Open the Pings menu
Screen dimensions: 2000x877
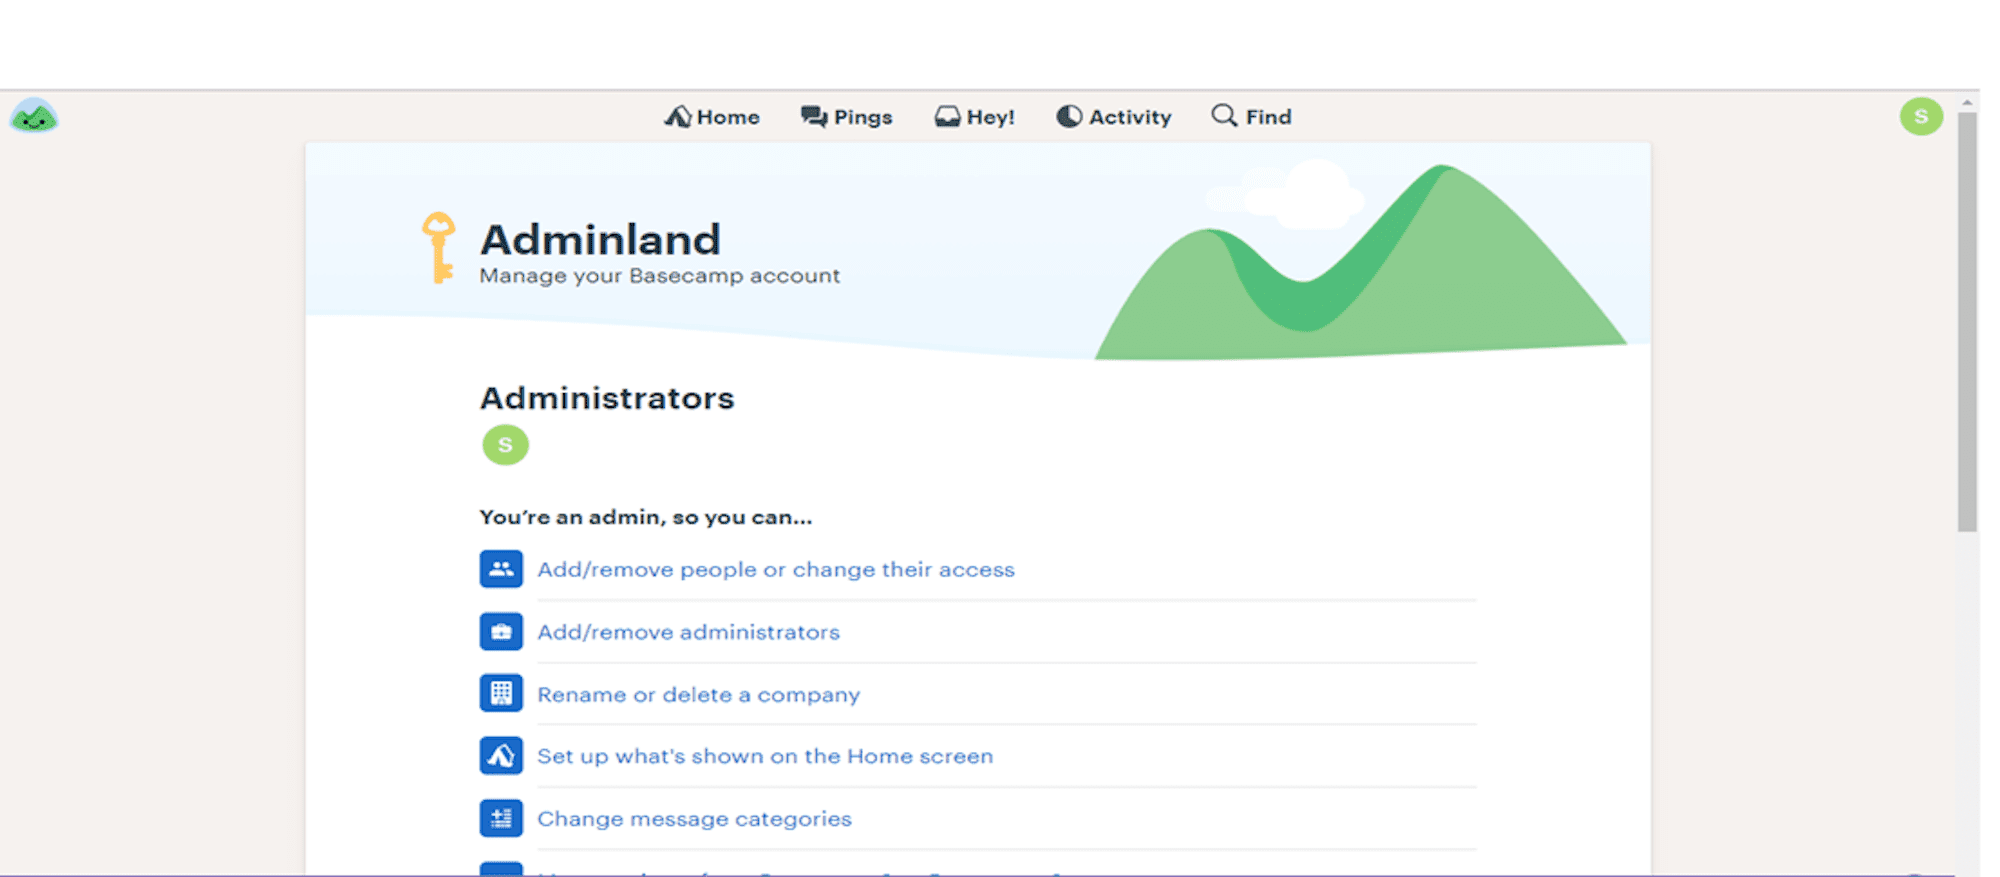[x=846, y=117]
